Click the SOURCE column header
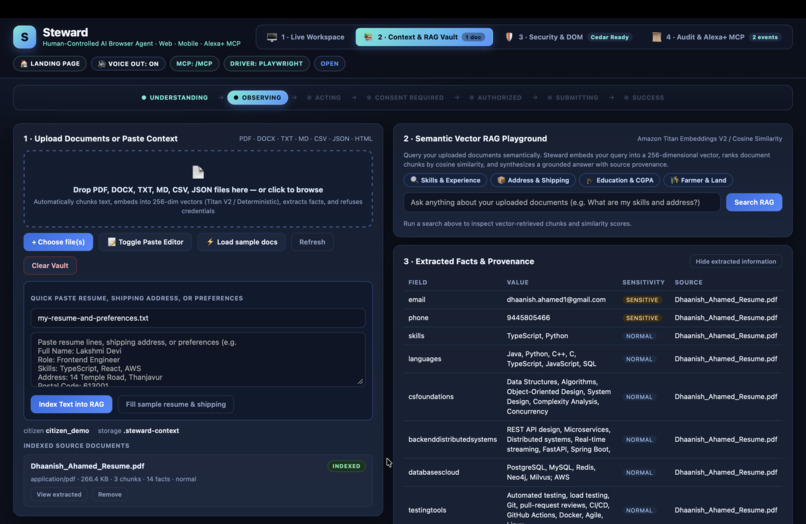The width and height of the screenshot is (806, 524). click(x=688, y=282)
